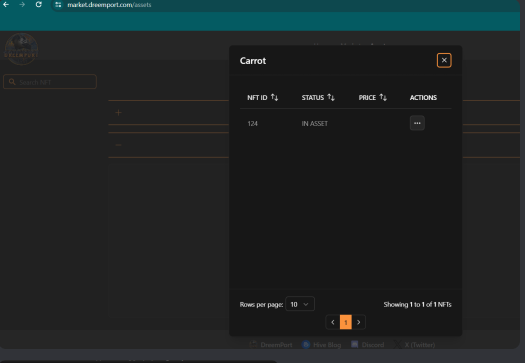Click the DreemPort logo
Screen dimensions: 525x363
21,49
